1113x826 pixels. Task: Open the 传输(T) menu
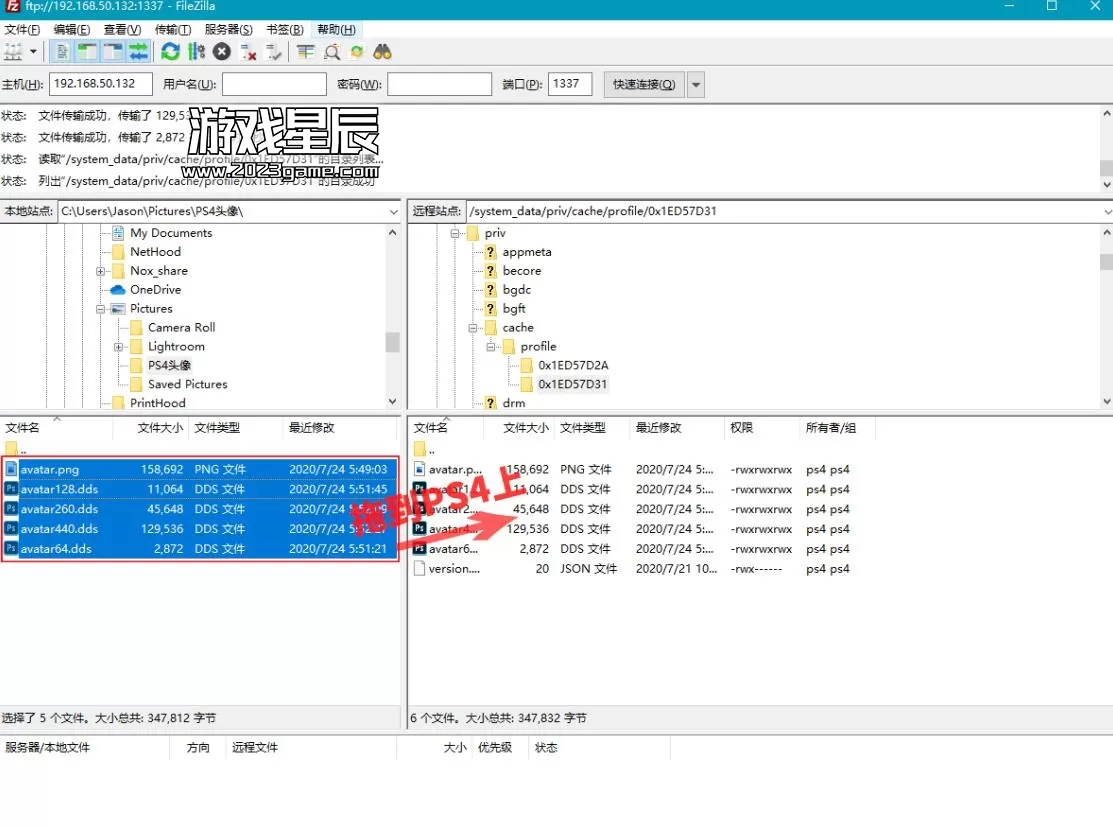pos(173,30)
